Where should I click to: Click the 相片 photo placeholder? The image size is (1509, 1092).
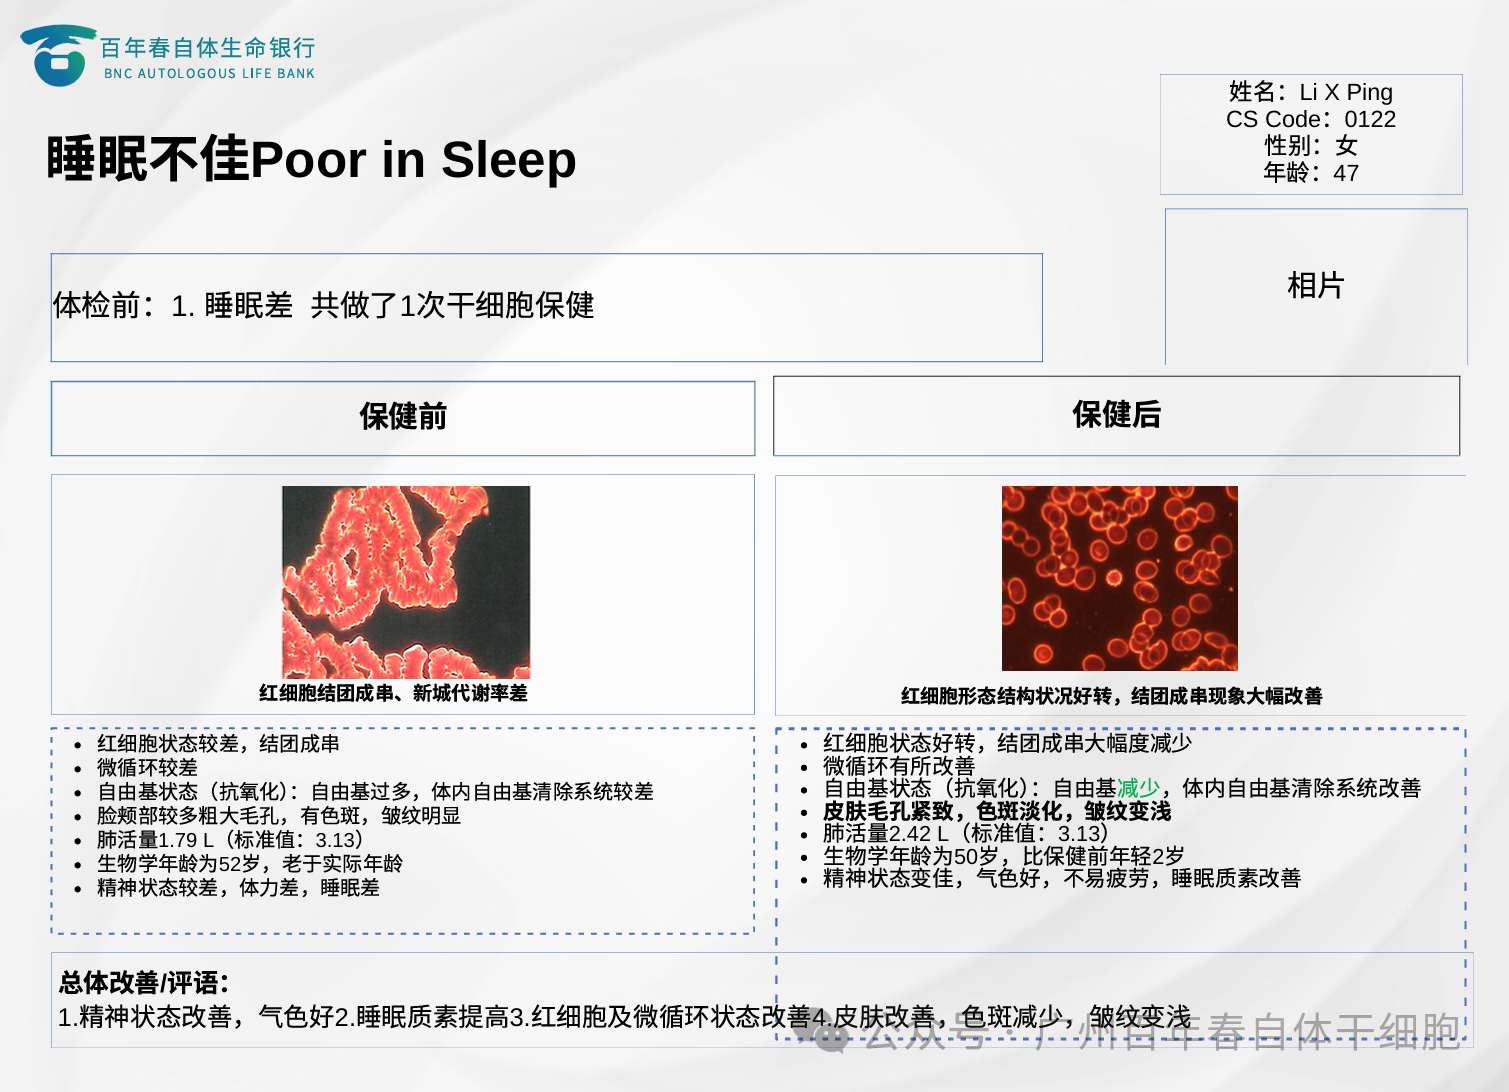click(1315, 286)
